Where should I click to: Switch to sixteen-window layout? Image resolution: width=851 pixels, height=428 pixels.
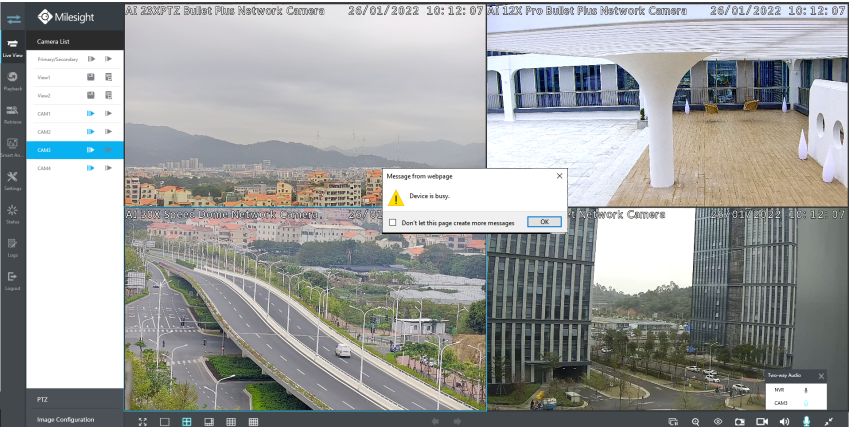point(253,421)
